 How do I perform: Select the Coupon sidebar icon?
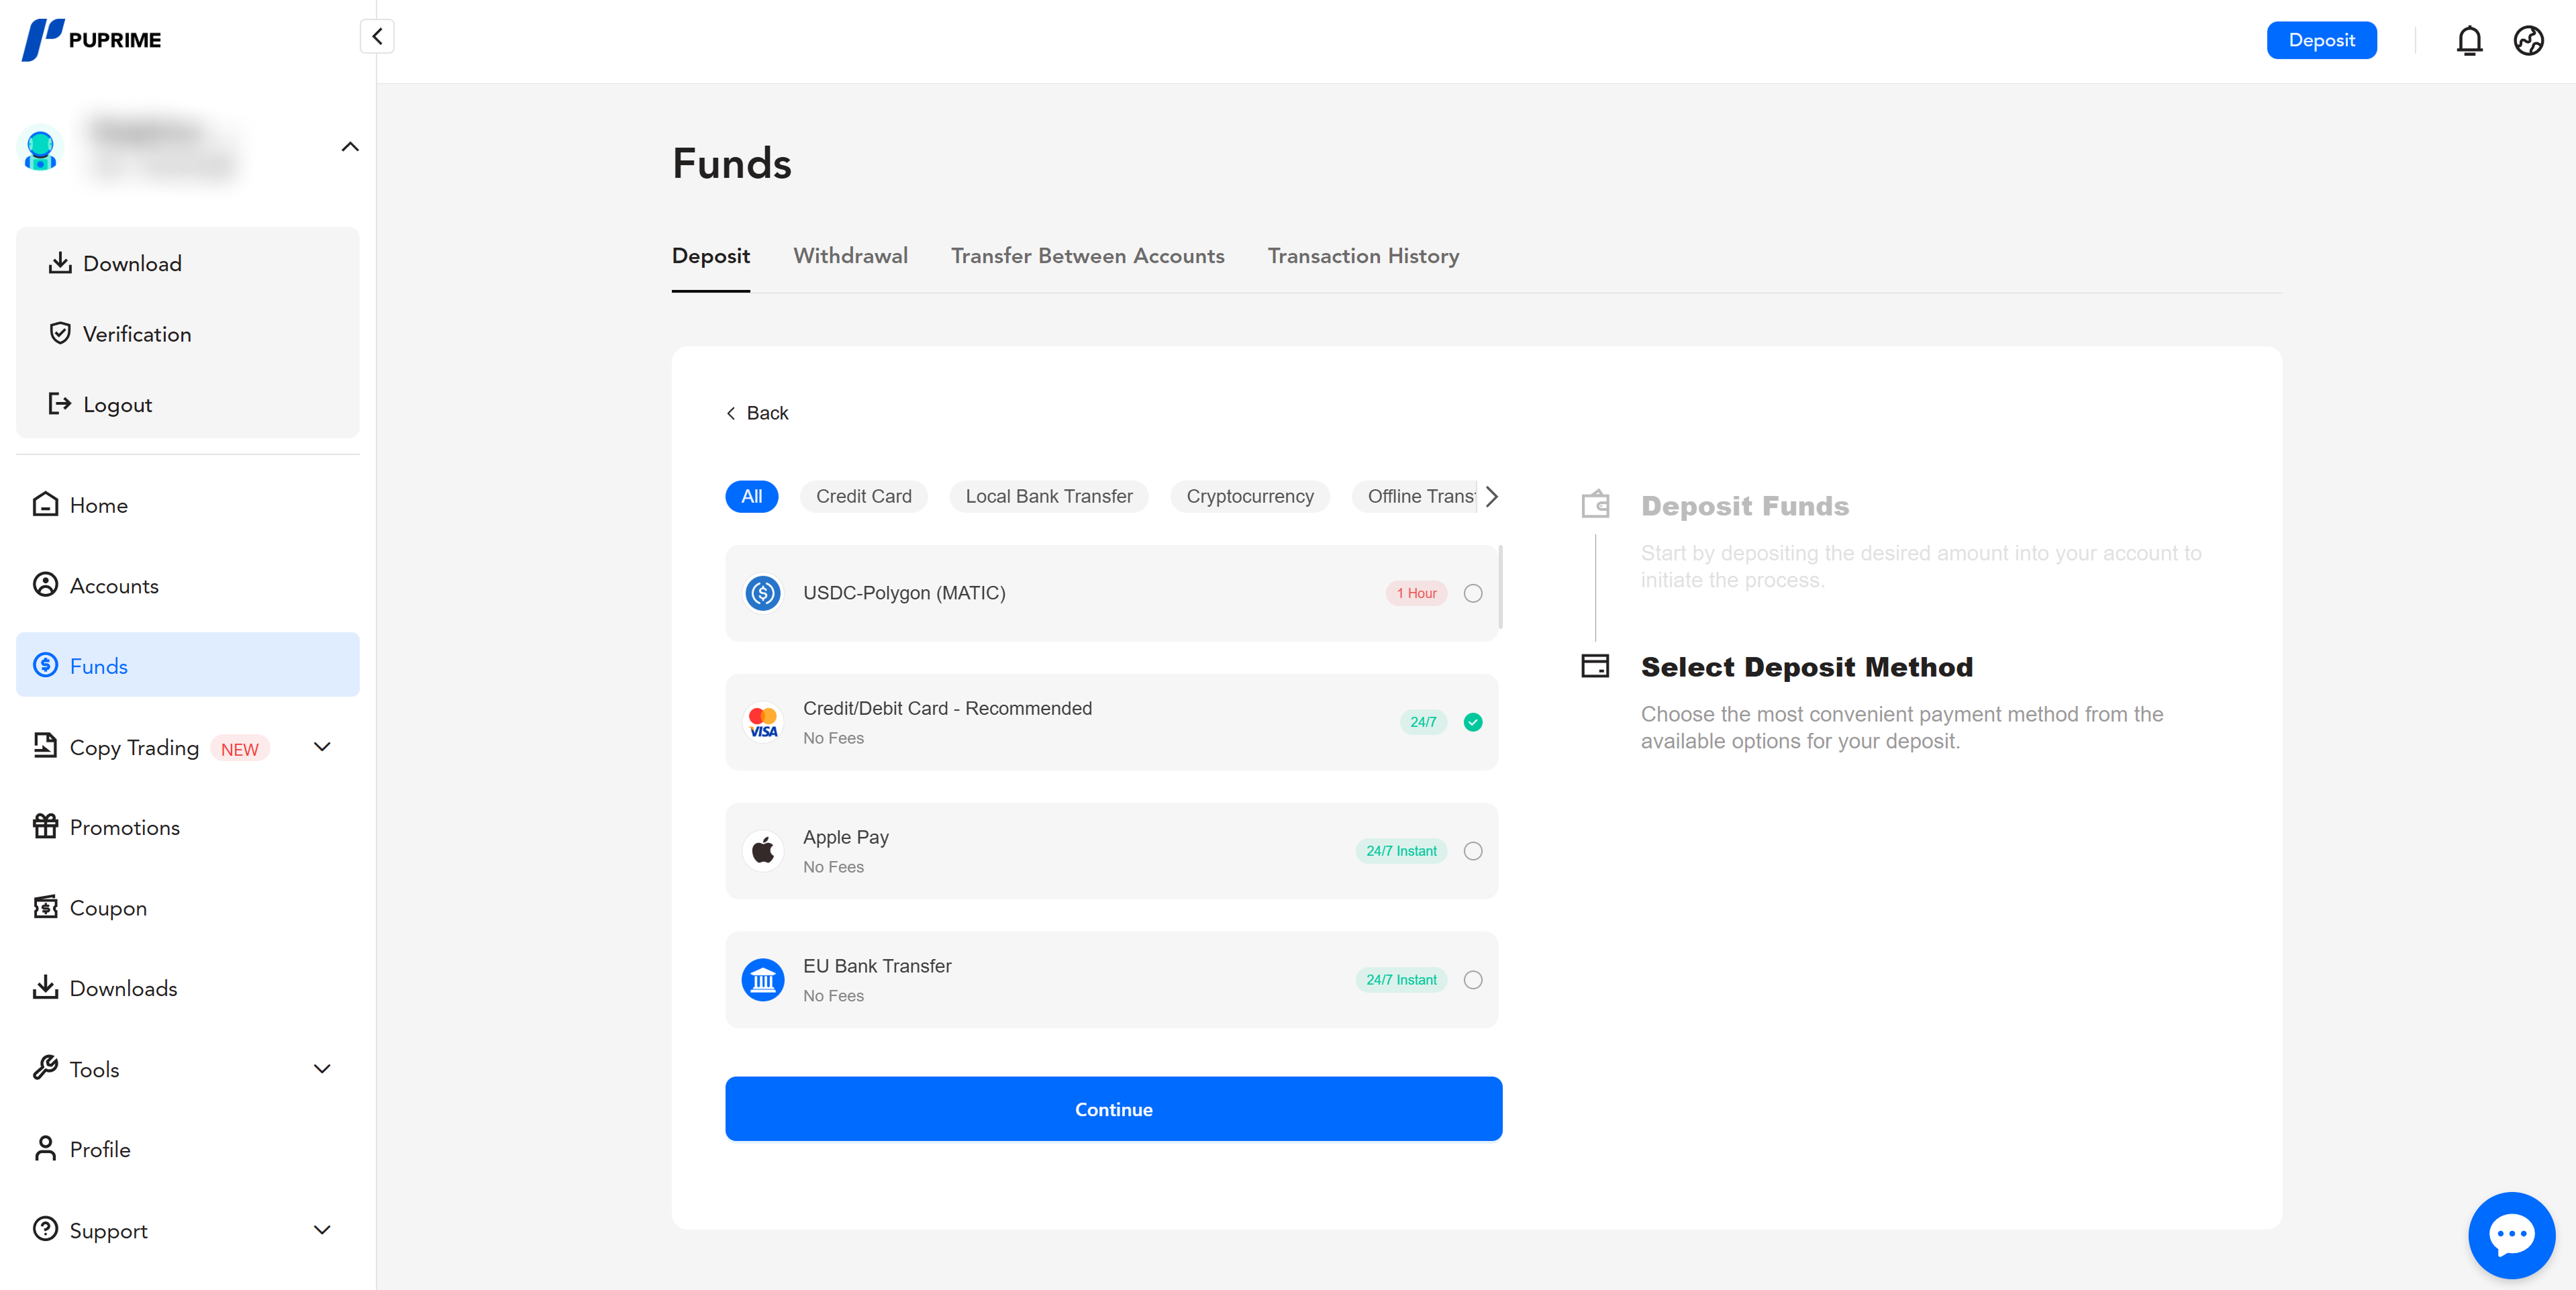click(45, 907)
